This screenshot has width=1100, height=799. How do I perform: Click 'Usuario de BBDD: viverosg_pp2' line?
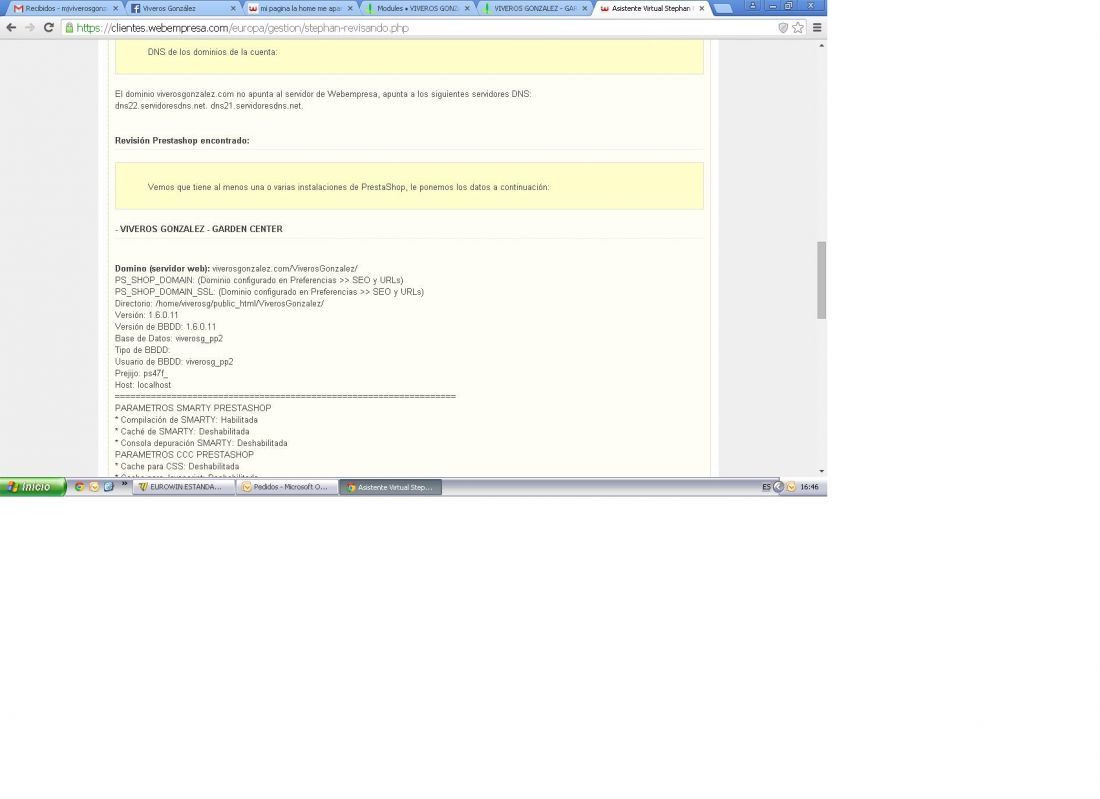(174, 362)
